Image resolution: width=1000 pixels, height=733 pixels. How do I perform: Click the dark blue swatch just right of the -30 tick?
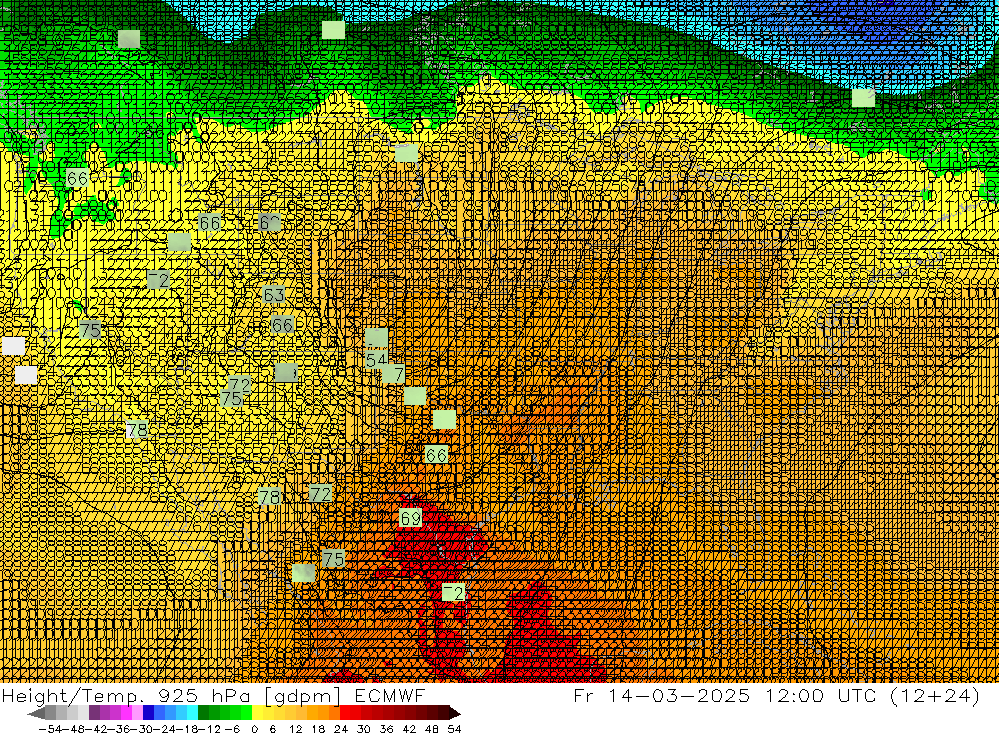149,713
